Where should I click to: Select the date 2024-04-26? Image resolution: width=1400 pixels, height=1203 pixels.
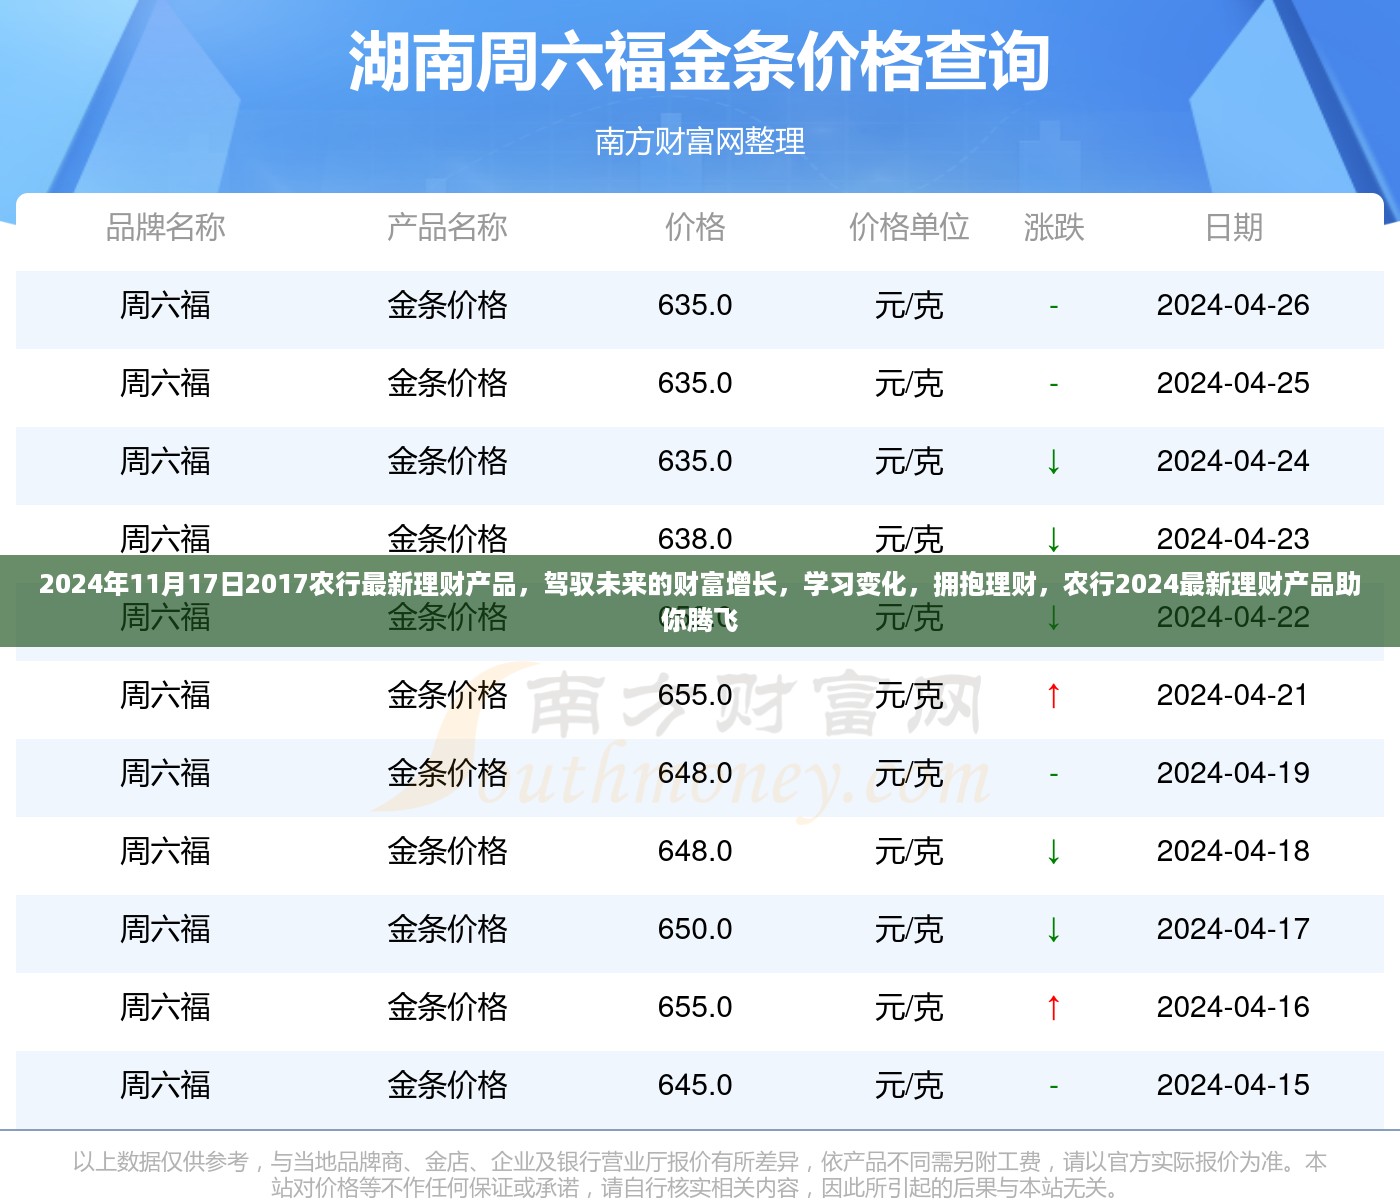tap(1233, 305)
